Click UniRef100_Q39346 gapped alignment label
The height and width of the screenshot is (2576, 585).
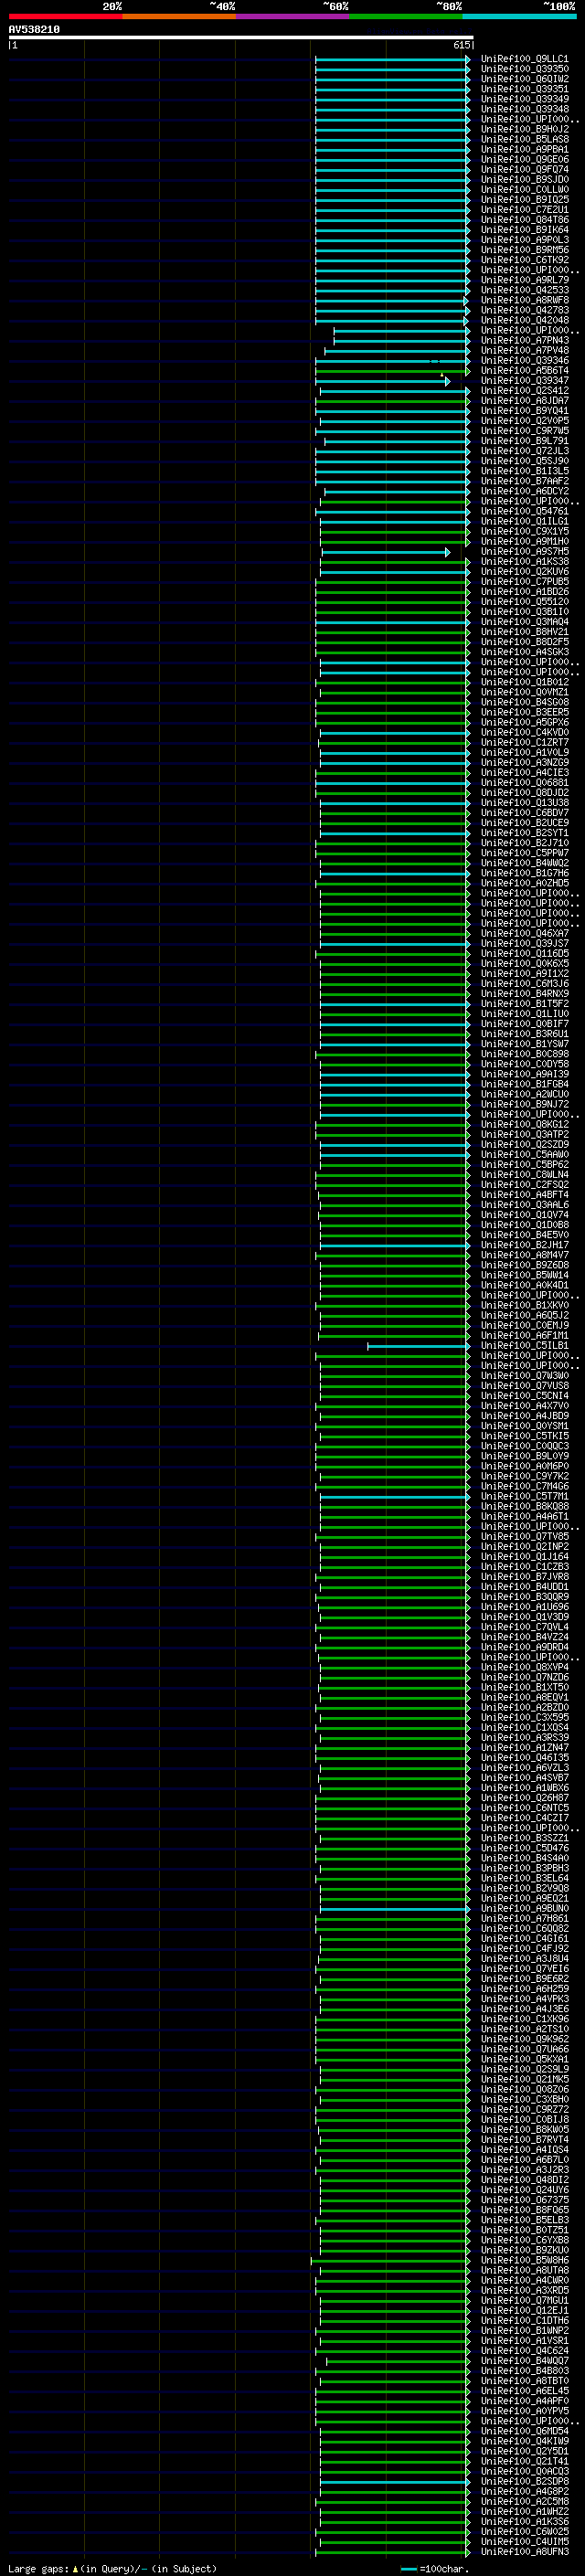(524, 360)
